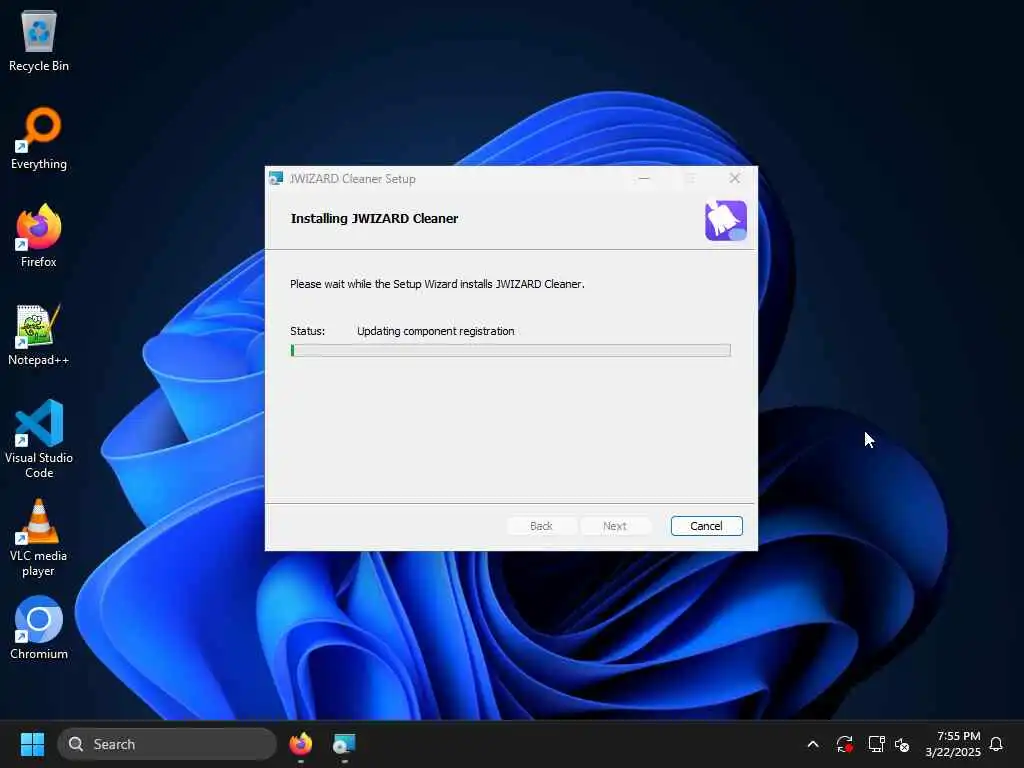Select the Visual Studio Code desktop shortcut
Image resolution: width=1024 pixels, height=768 pixels.
pyautogui.click(x=39, y=439)
